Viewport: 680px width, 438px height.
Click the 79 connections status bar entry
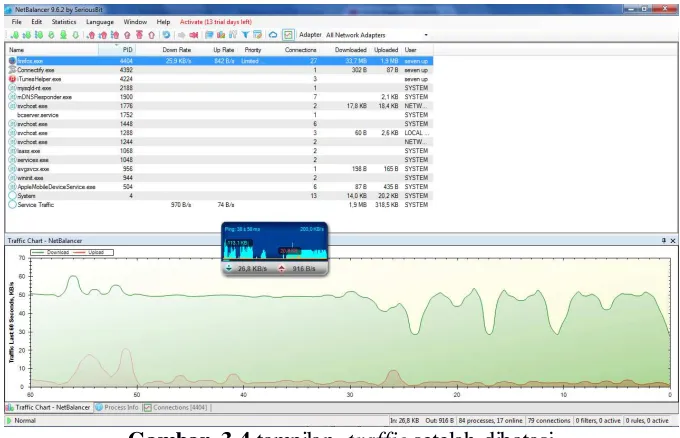tap(549, 421)
